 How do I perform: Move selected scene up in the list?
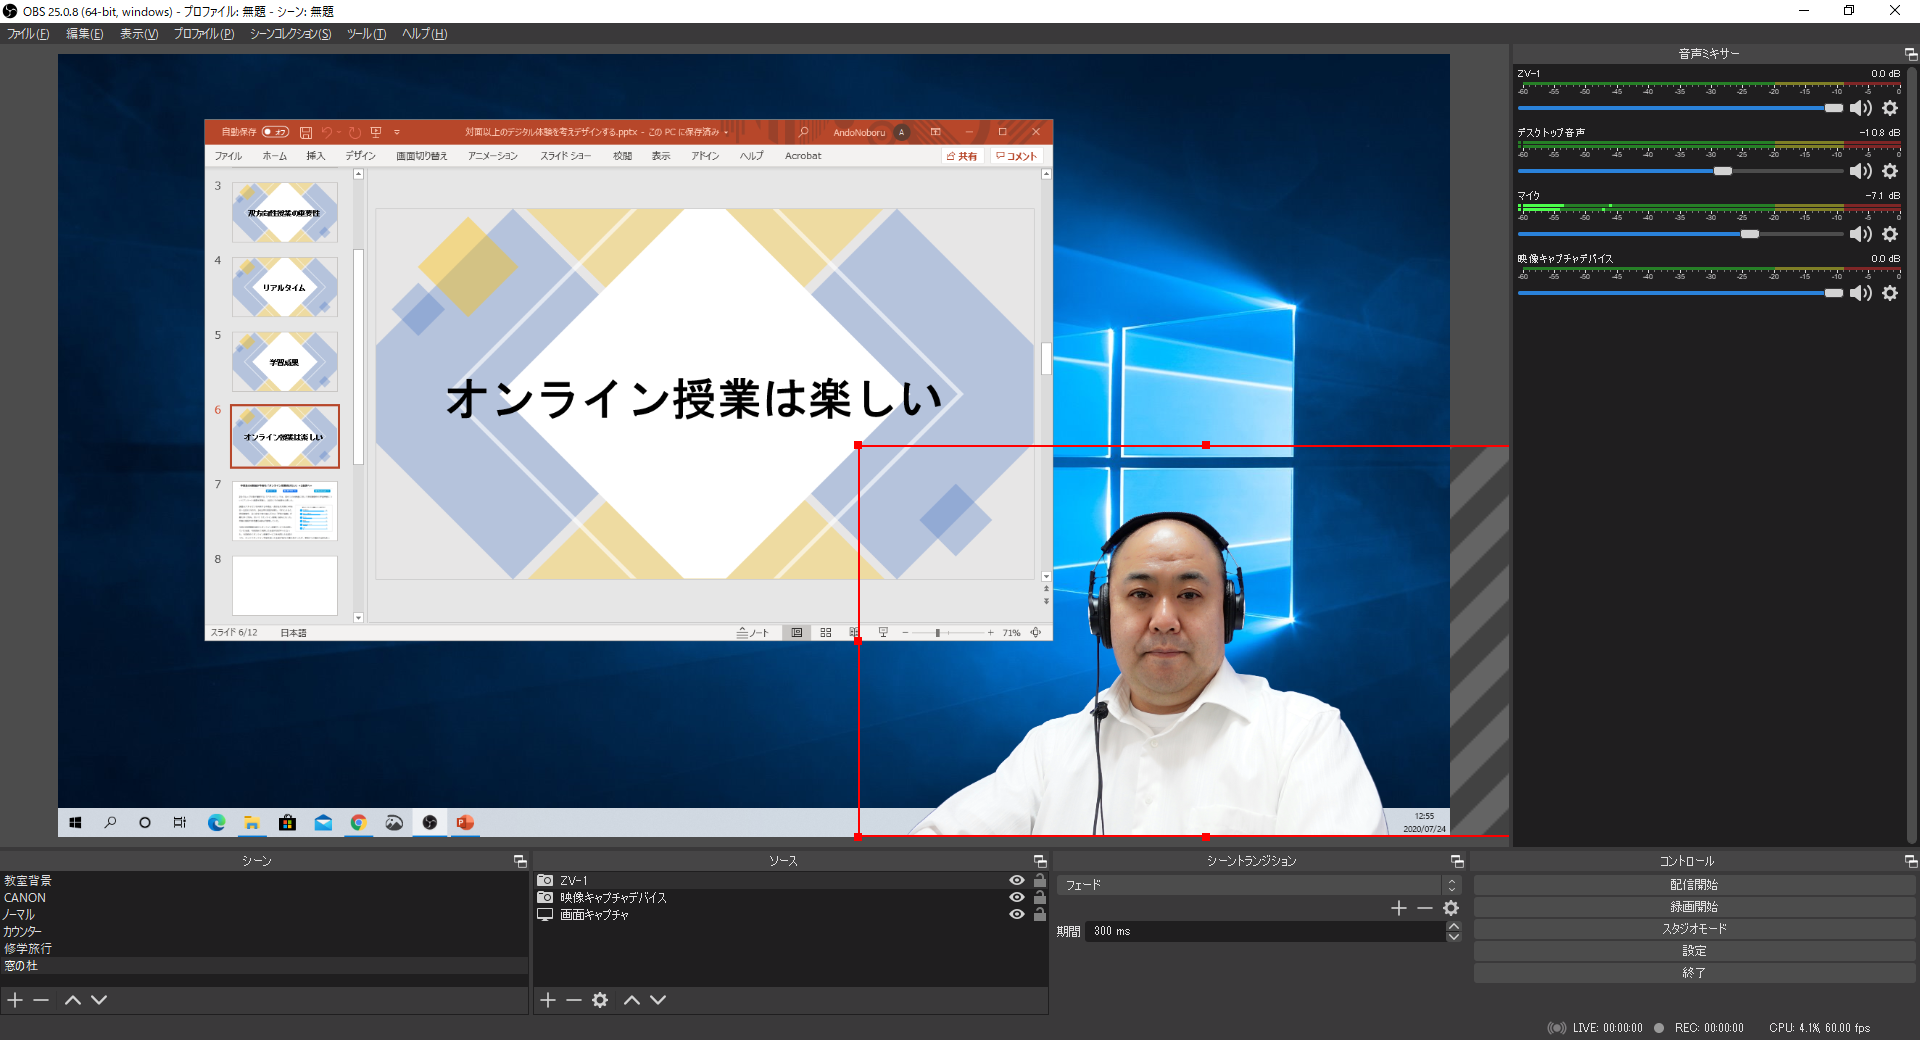point(73,1000)
